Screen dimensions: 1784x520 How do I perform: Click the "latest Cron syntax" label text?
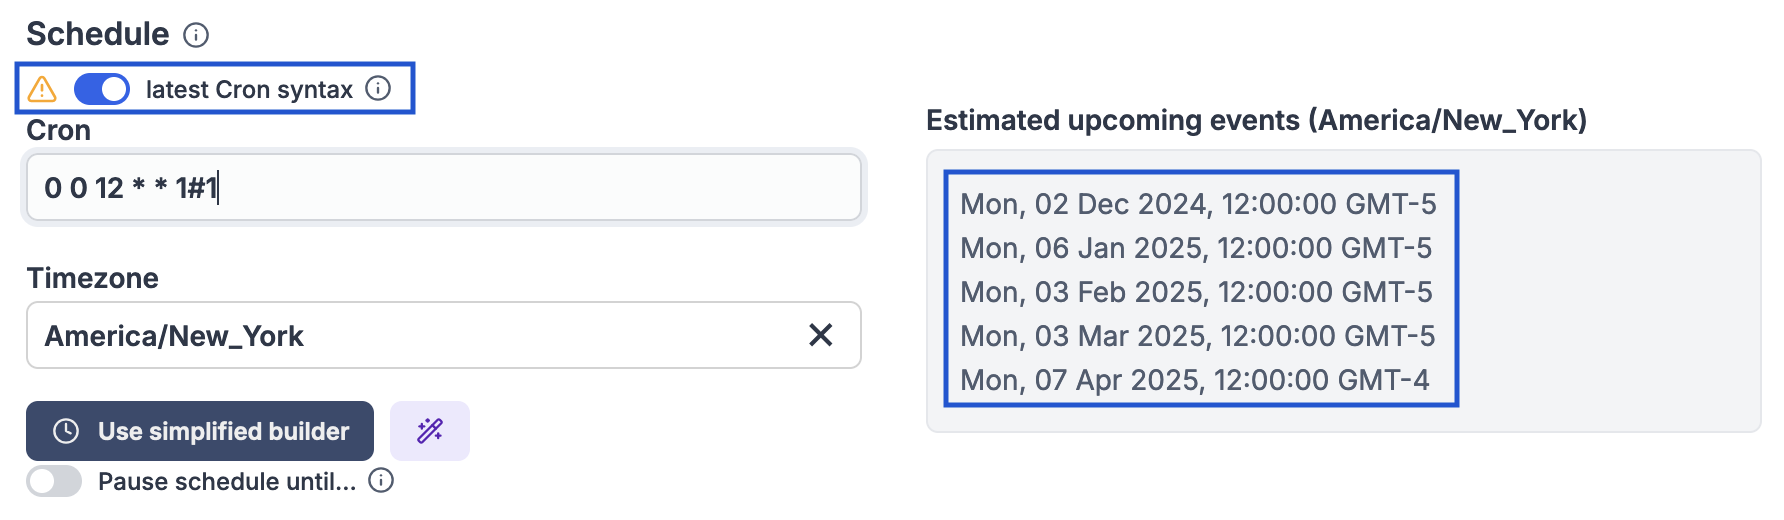coord(249,90)
